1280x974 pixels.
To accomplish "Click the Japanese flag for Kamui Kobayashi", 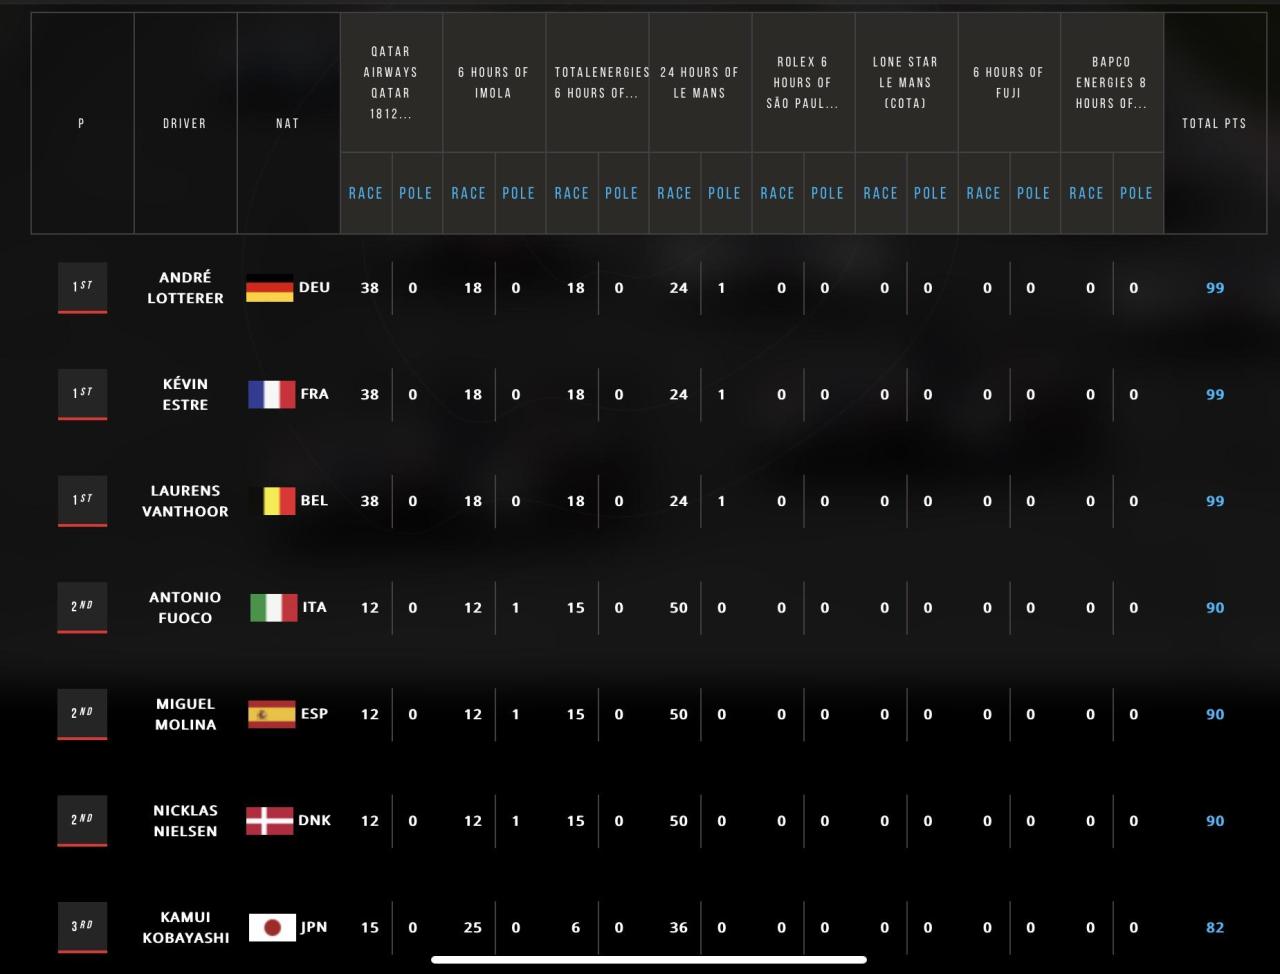I will 271,928.
